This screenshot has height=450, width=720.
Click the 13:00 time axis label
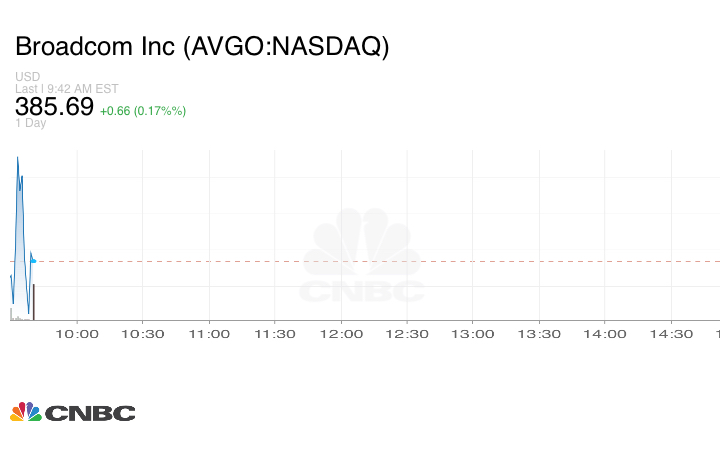tap(472, 334)
